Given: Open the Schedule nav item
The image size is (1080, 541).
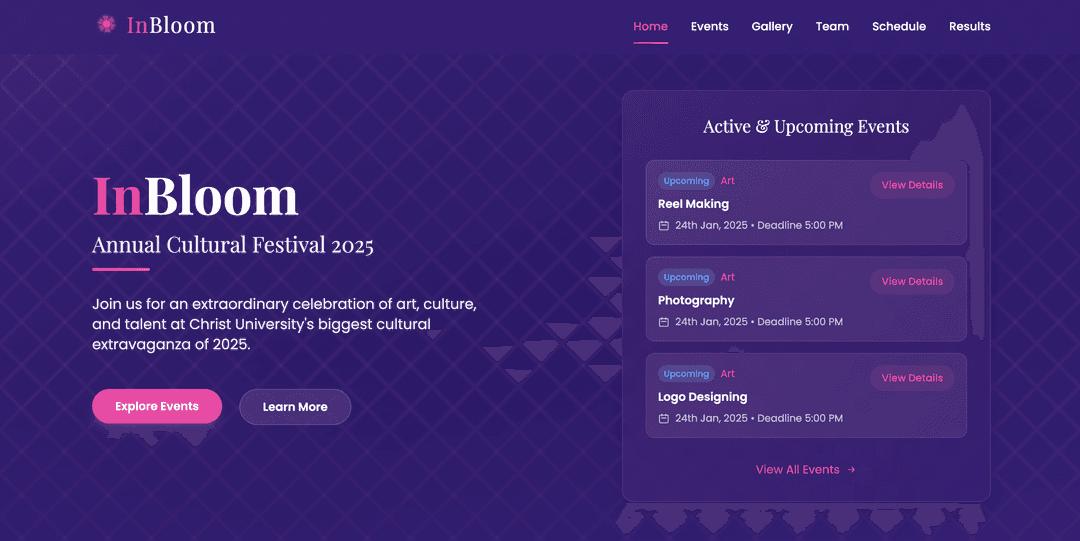Looking at the screenshot, I should [899, 27].
